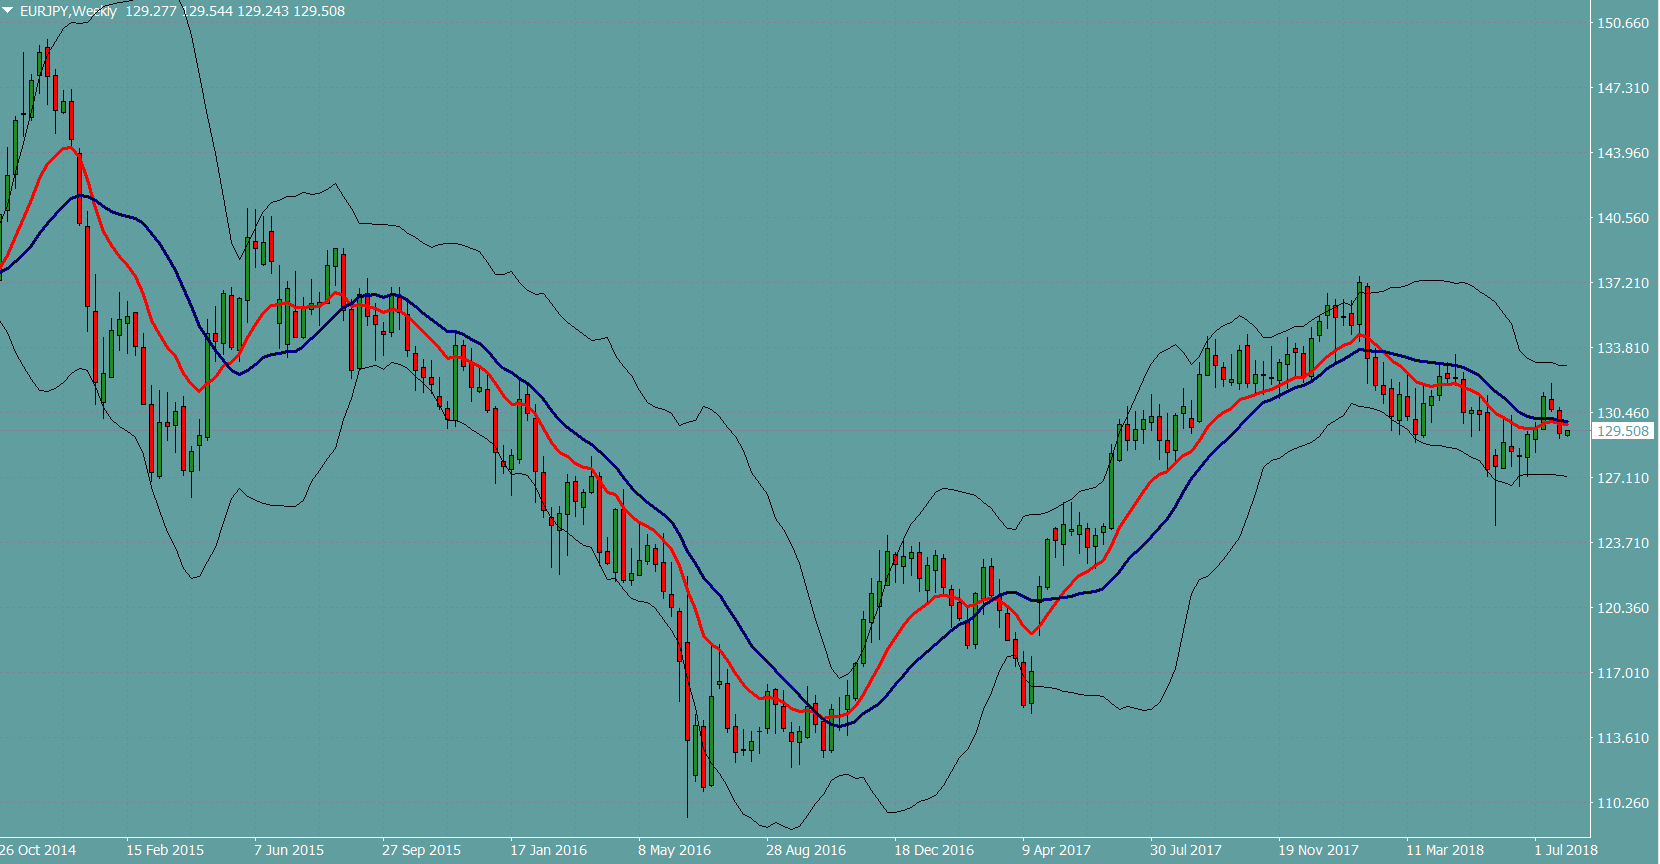This screenshot has width=1660, height=864.
Task: Click the 9 Apr 2017 date label
Action: click(1056, 850)
